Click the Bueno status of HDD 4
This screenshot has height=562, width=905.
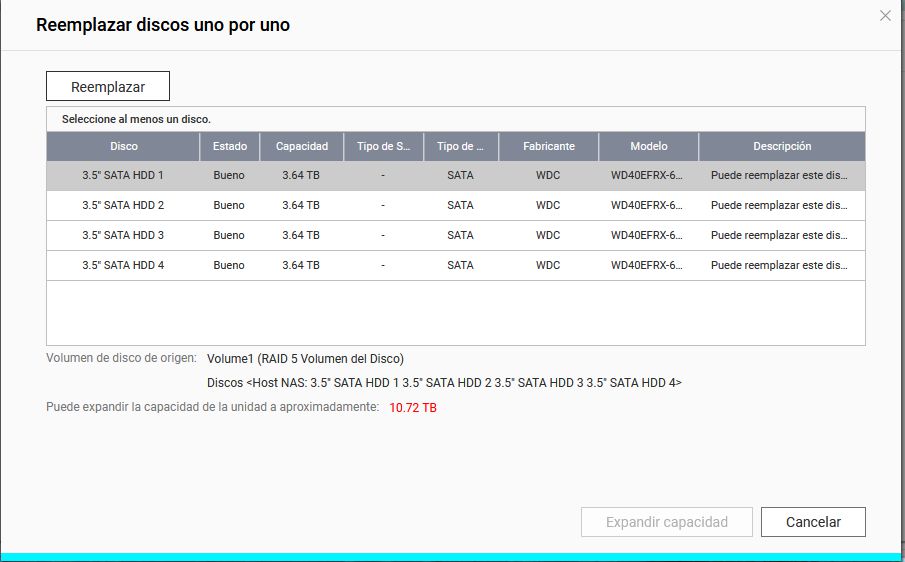click(229, 265)
